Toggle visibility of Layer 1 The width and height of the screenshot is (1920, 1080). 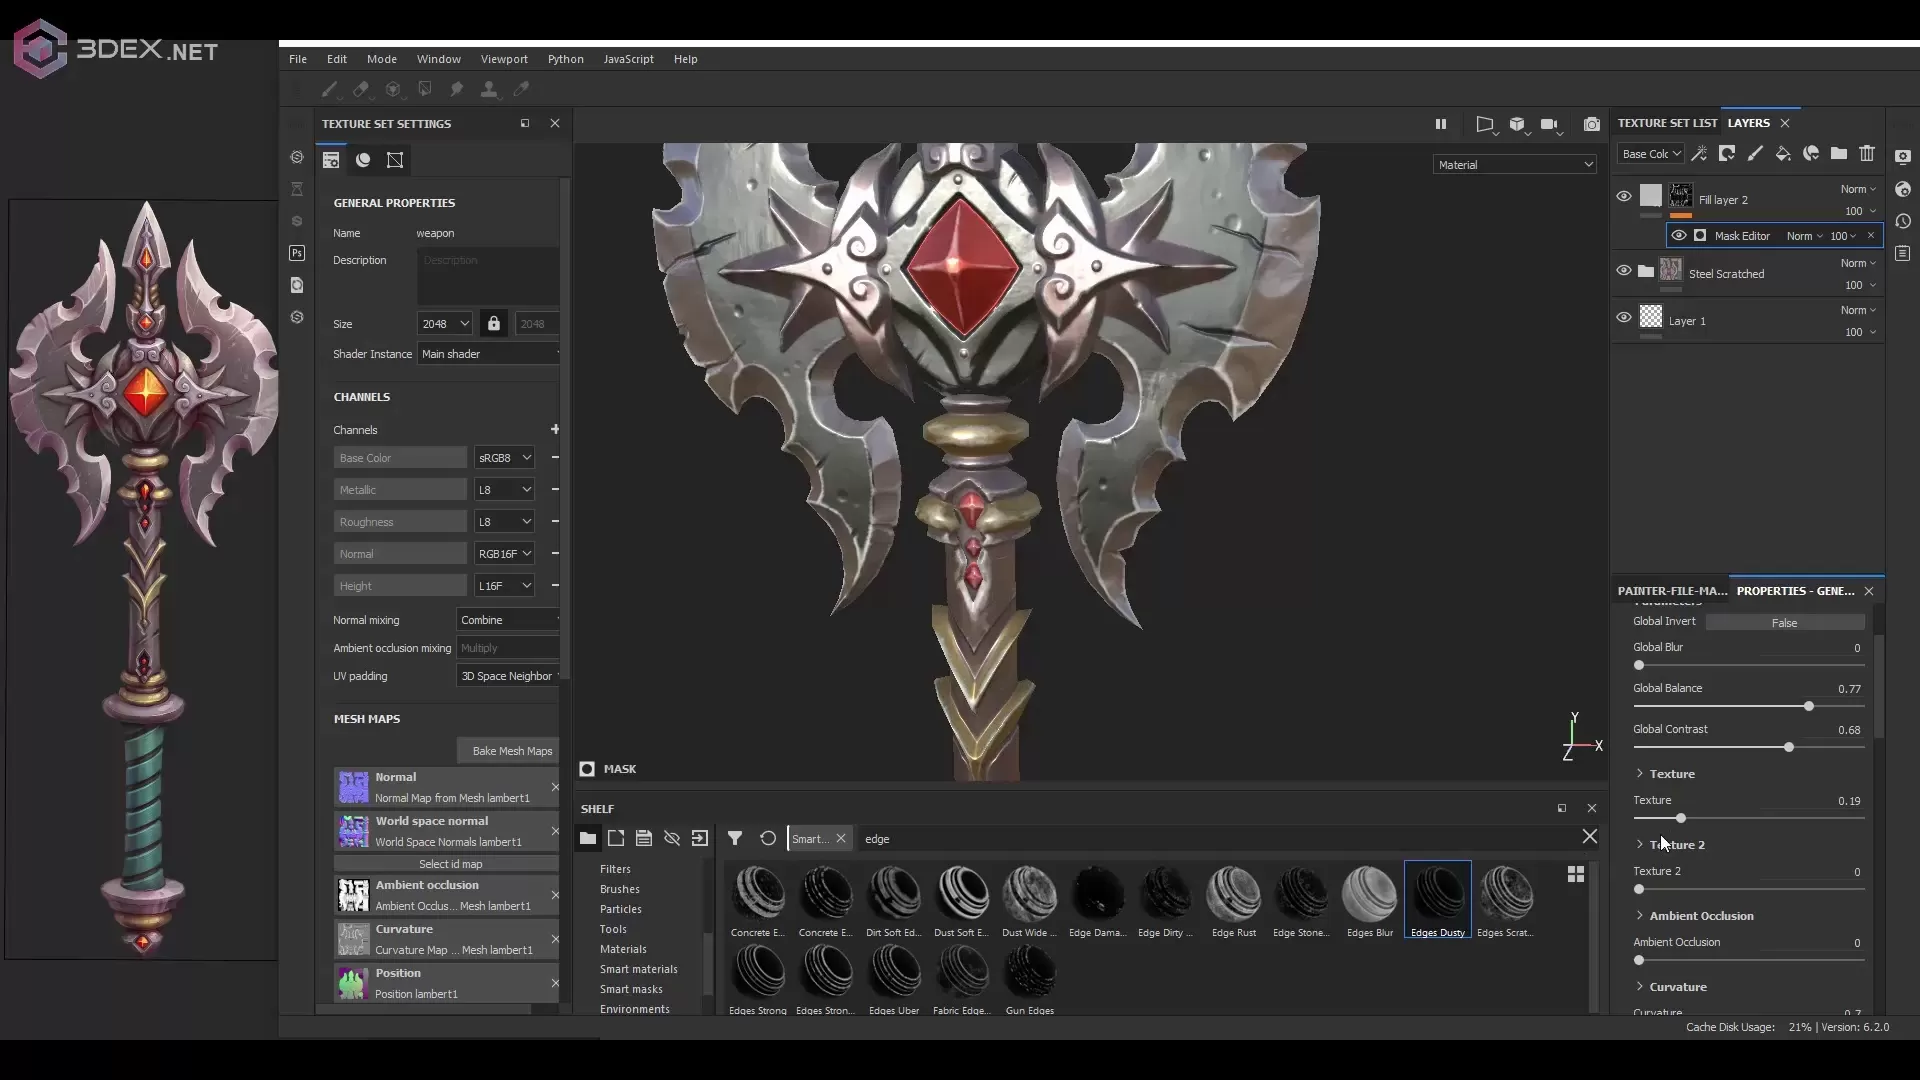click(x=1624, y=317)
